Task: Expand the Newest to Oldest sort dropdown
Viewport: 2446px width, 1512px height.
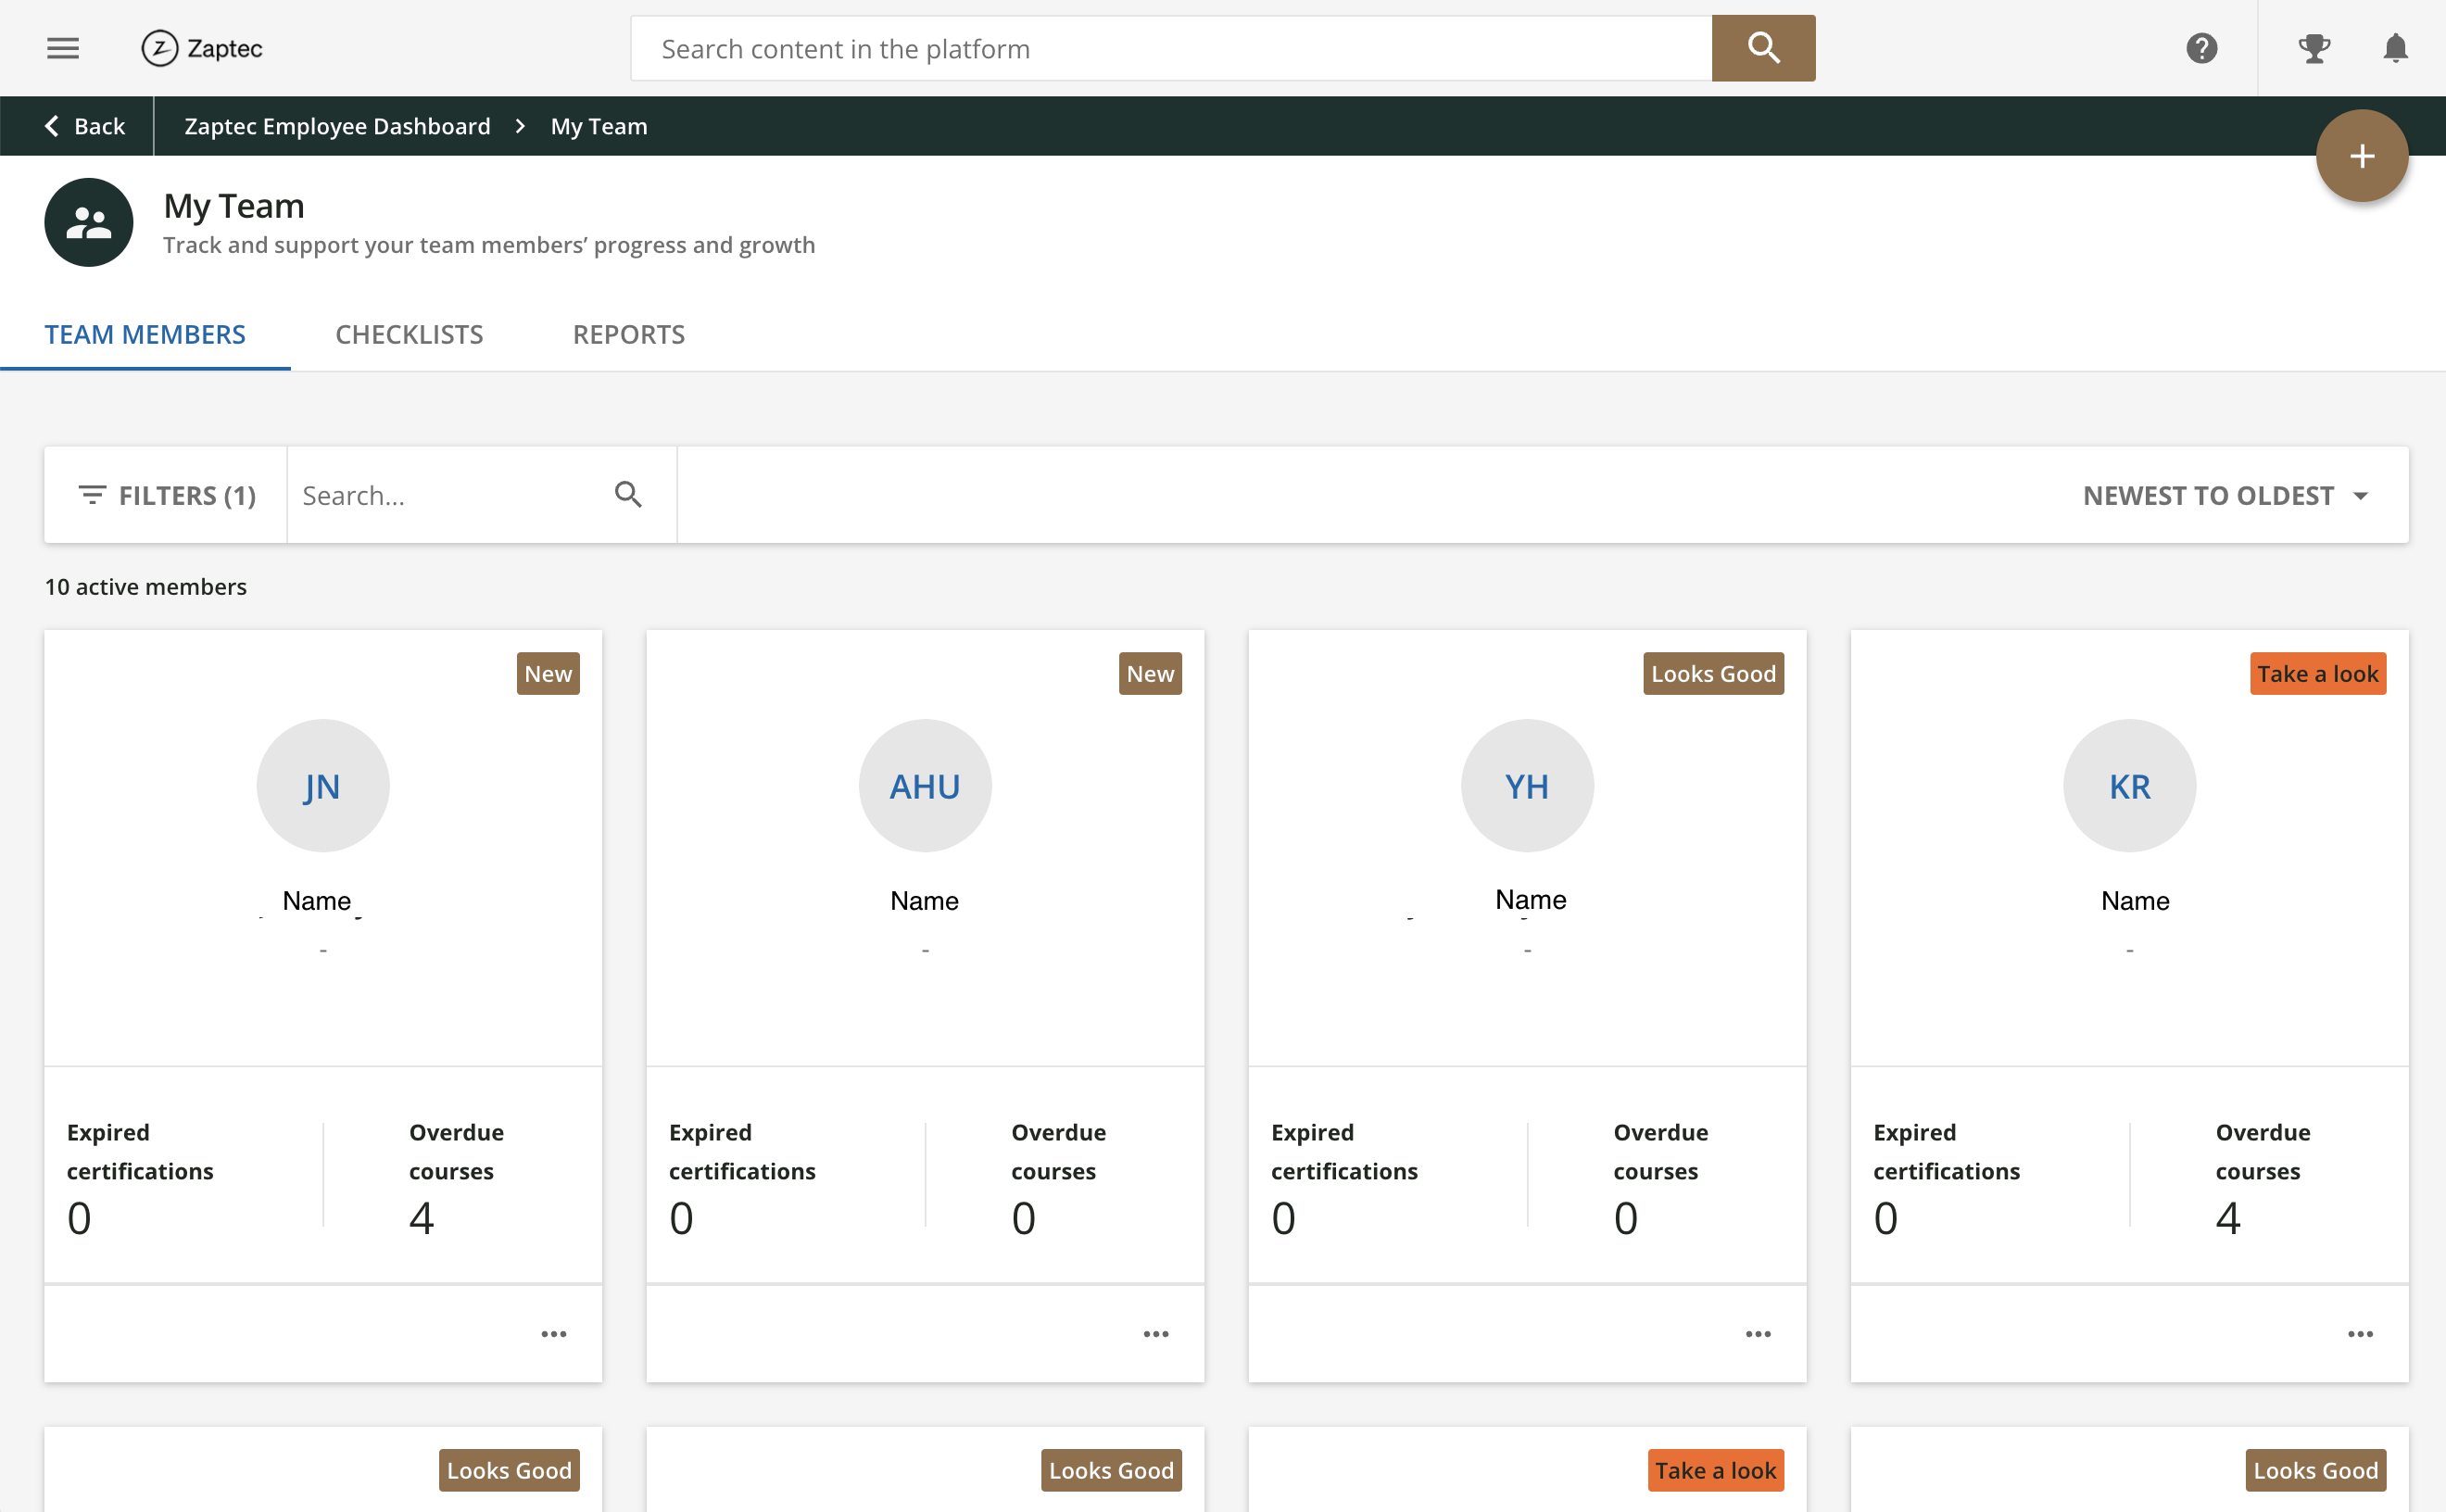Action: (x=2226, y=496)
